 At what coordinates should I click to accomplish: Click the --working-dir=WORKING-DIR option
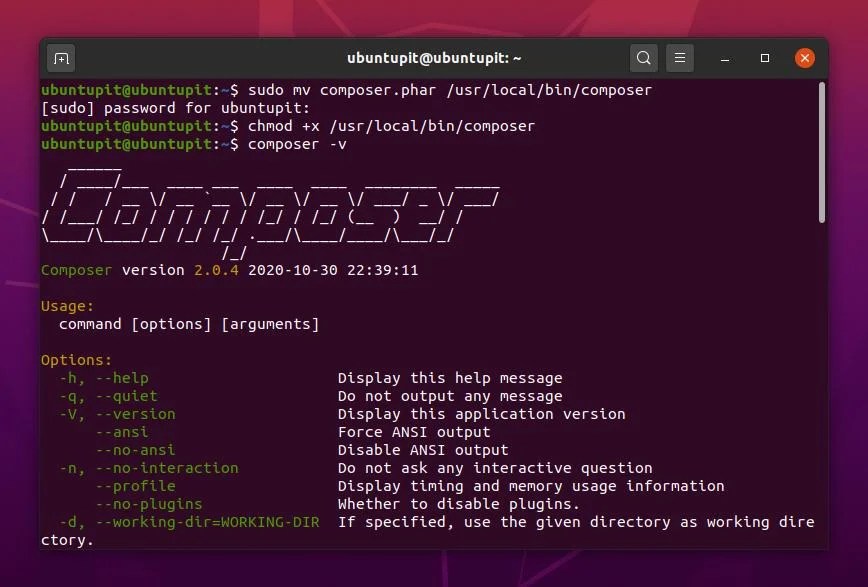[x=207, y=522]
